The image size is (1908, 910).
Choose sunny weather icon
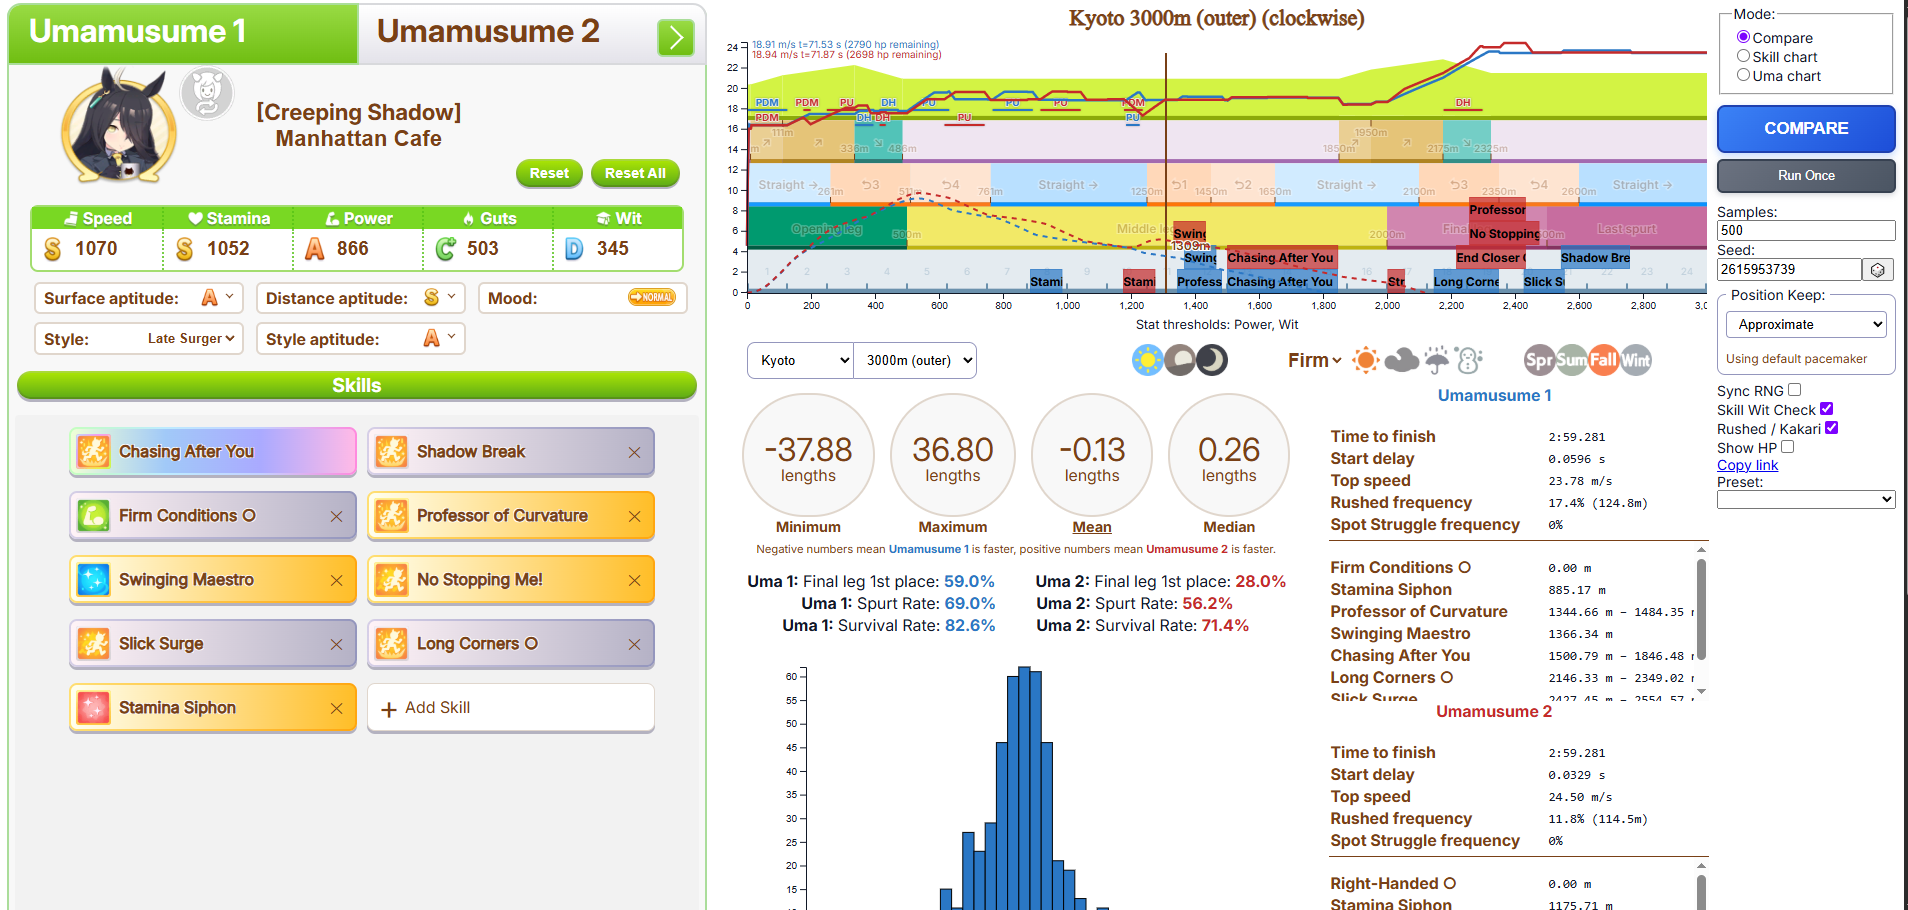coord(1365,360)
